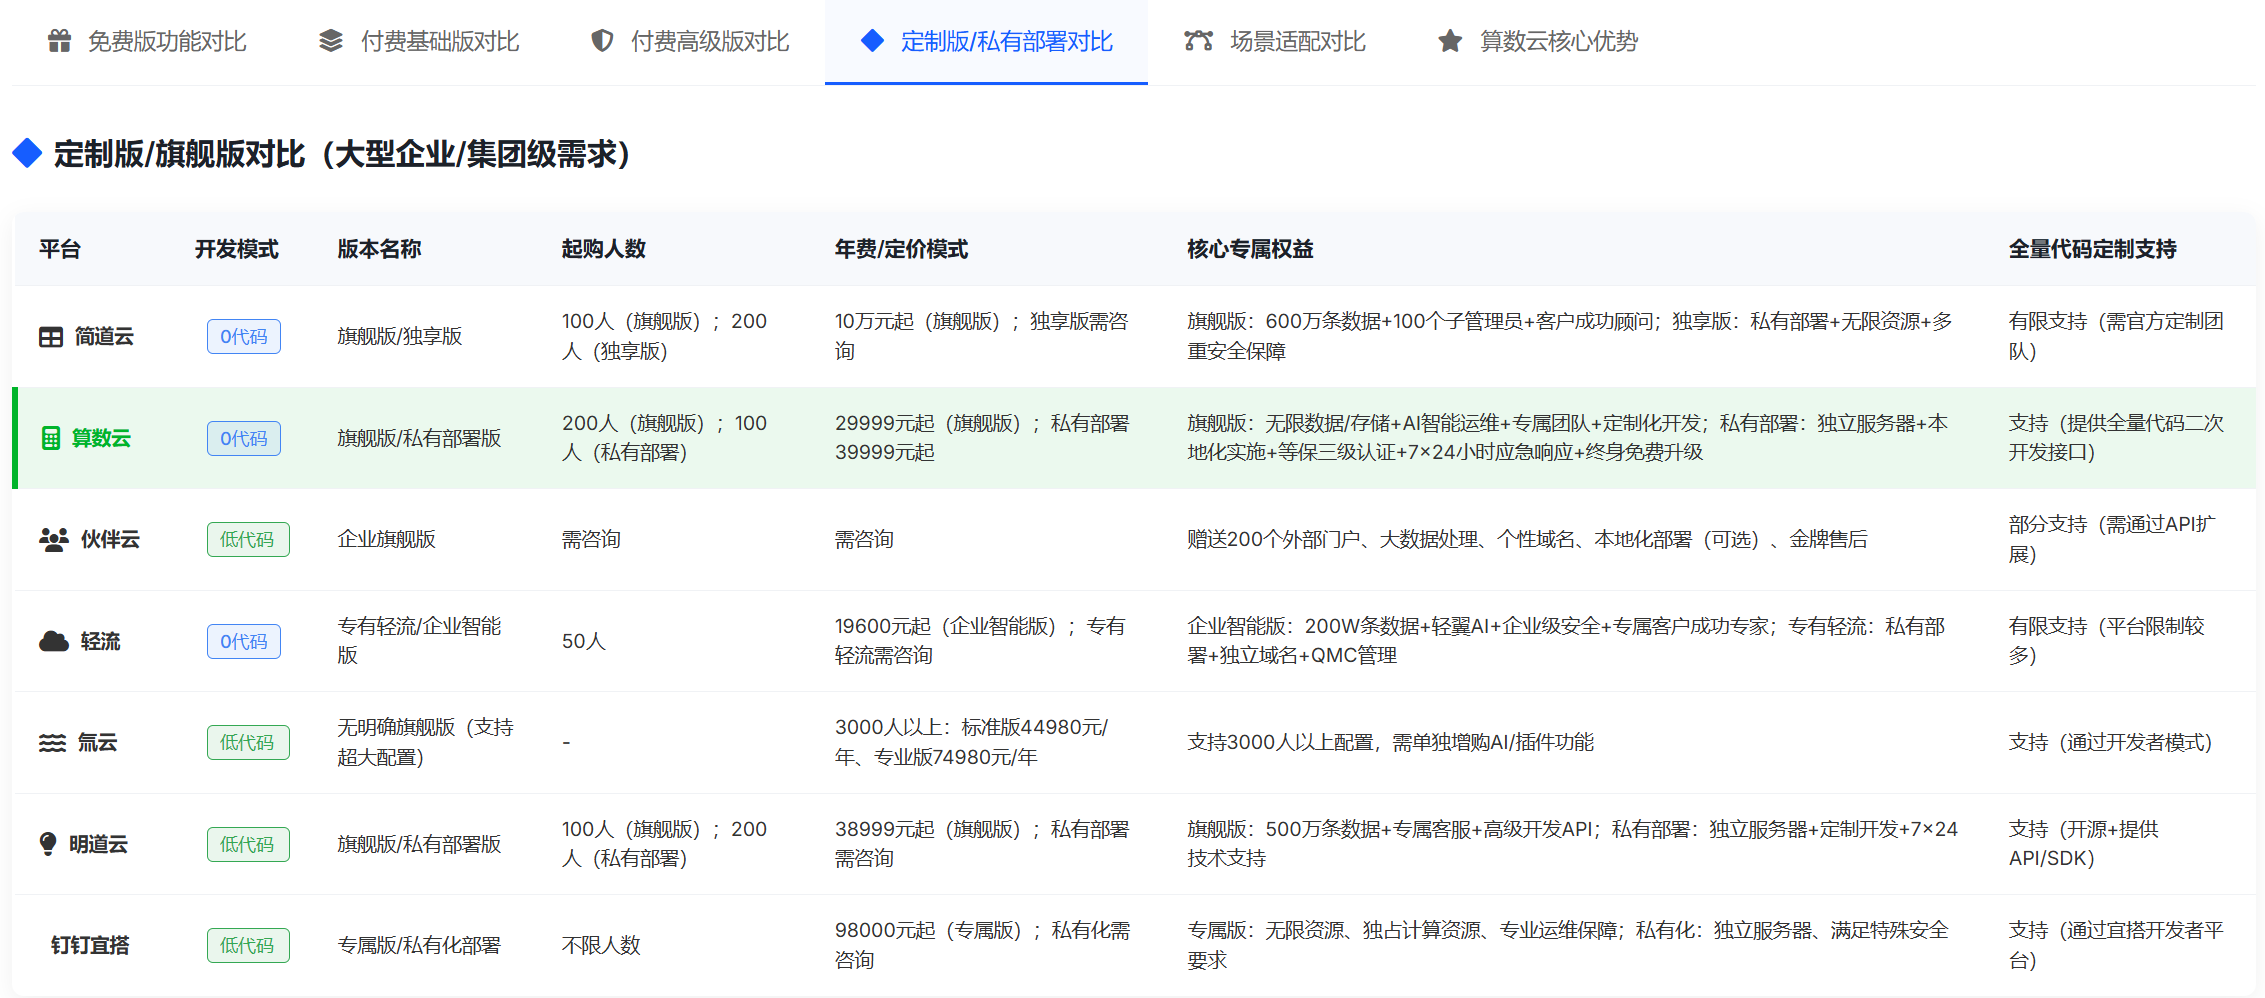Screen dimensions: 2265x998
Task: Click the table icon beside 简道云
Action: click(51, 337)
